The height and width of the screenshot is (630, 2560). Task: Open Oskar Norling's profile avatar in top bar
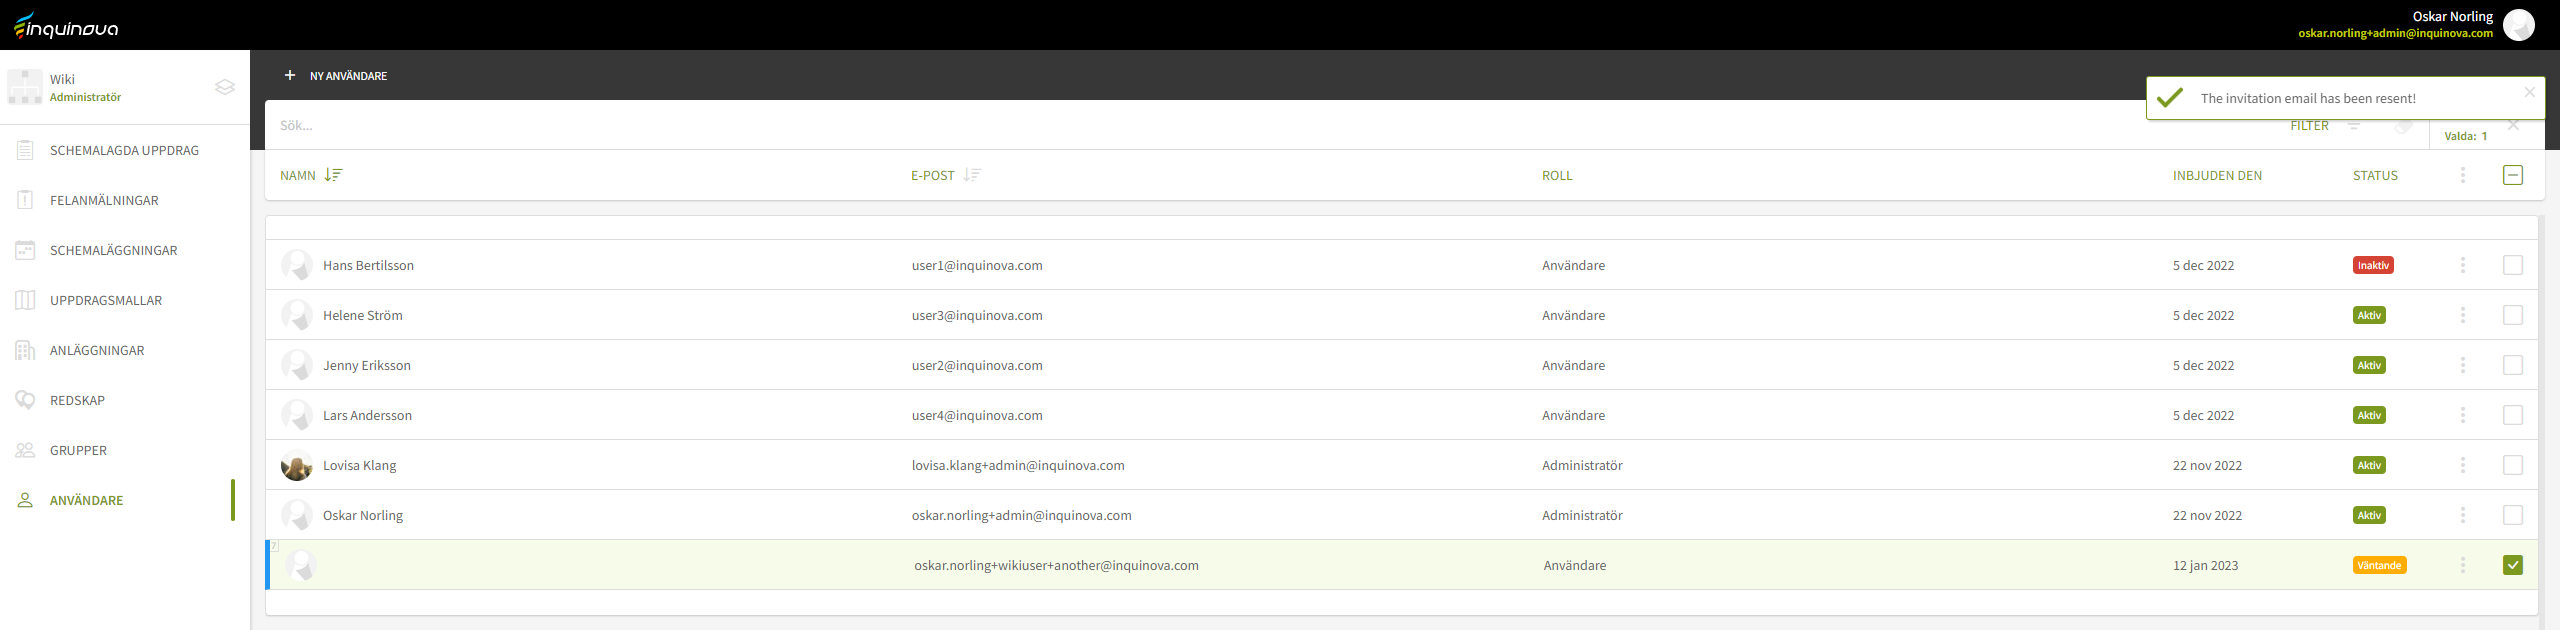pyautogui.click(x=2519, y=25)
